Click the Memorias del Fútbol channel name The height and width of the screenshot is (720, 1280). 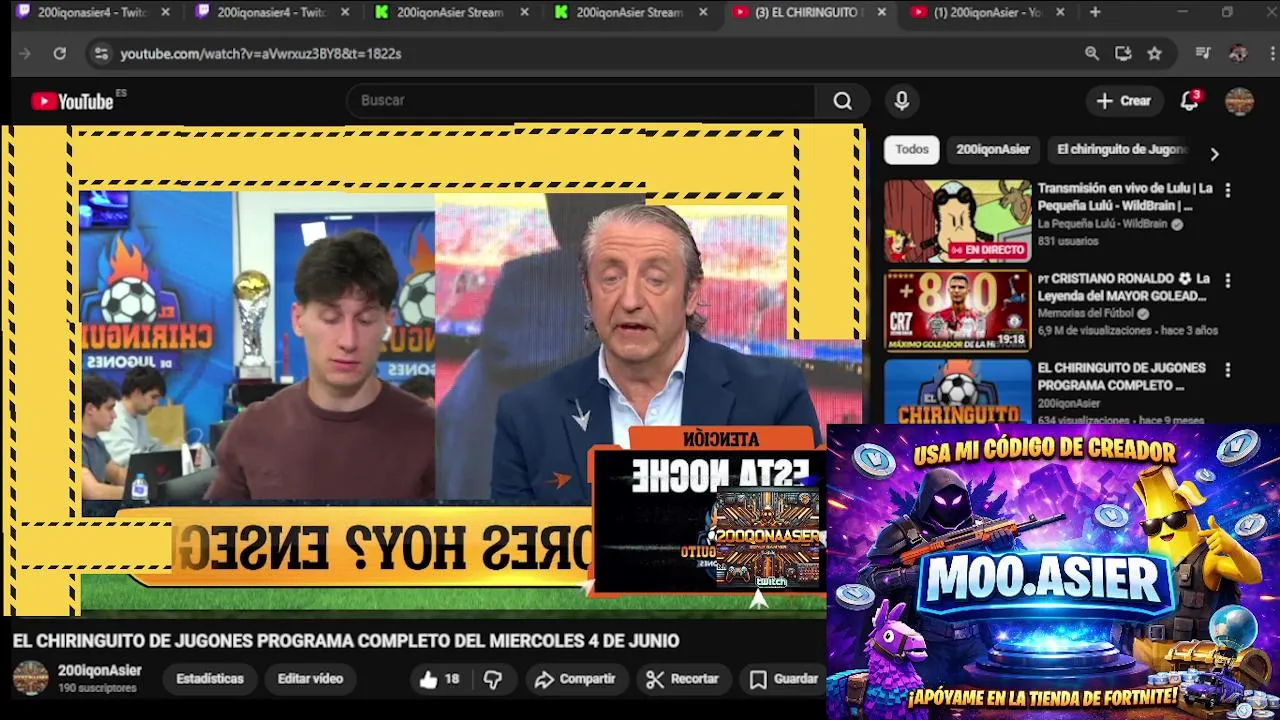point(1086,314)
